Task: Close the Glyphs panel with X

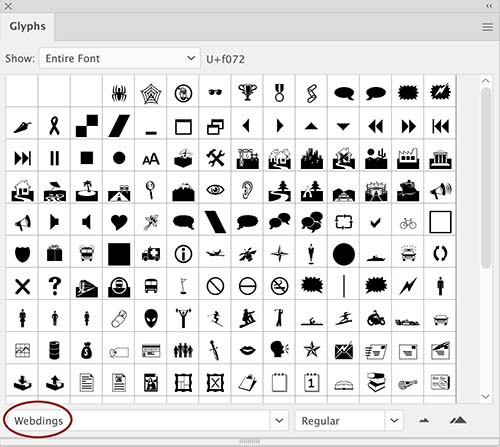Action: point(8,6)
